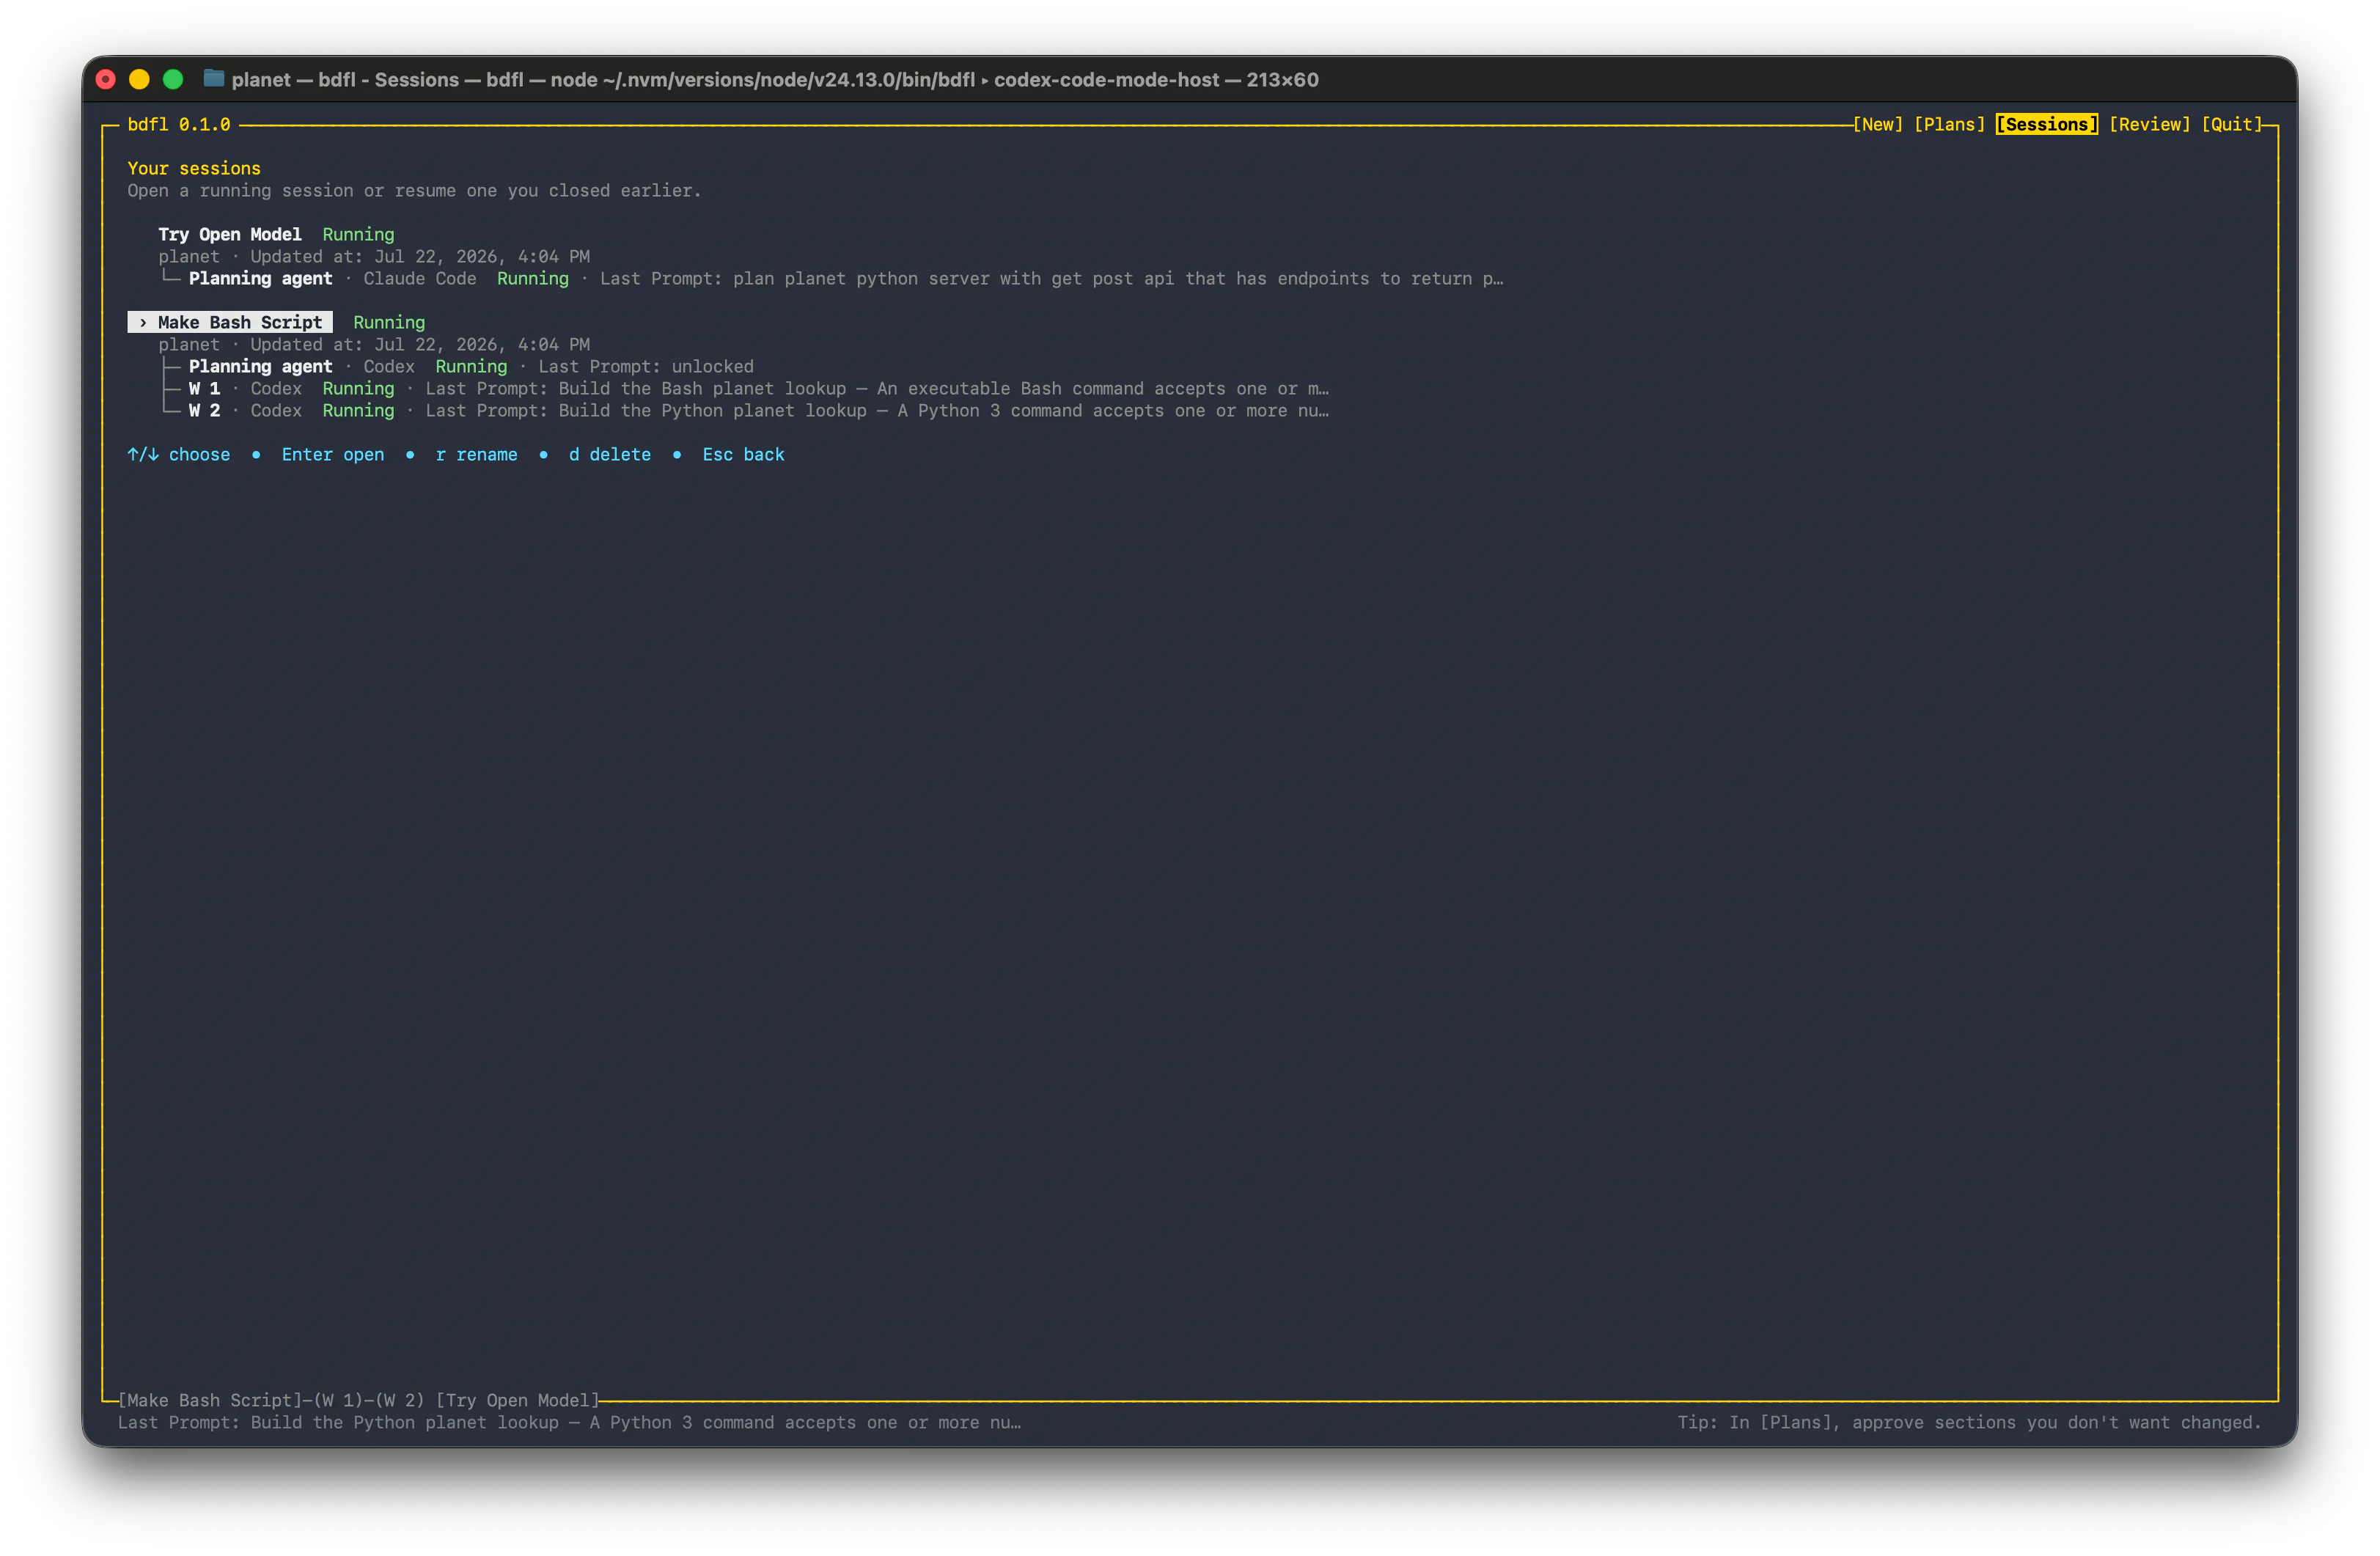Switch to the [Plans] tab
The image size is (2380, 1556).
(x=1949, y=124)
